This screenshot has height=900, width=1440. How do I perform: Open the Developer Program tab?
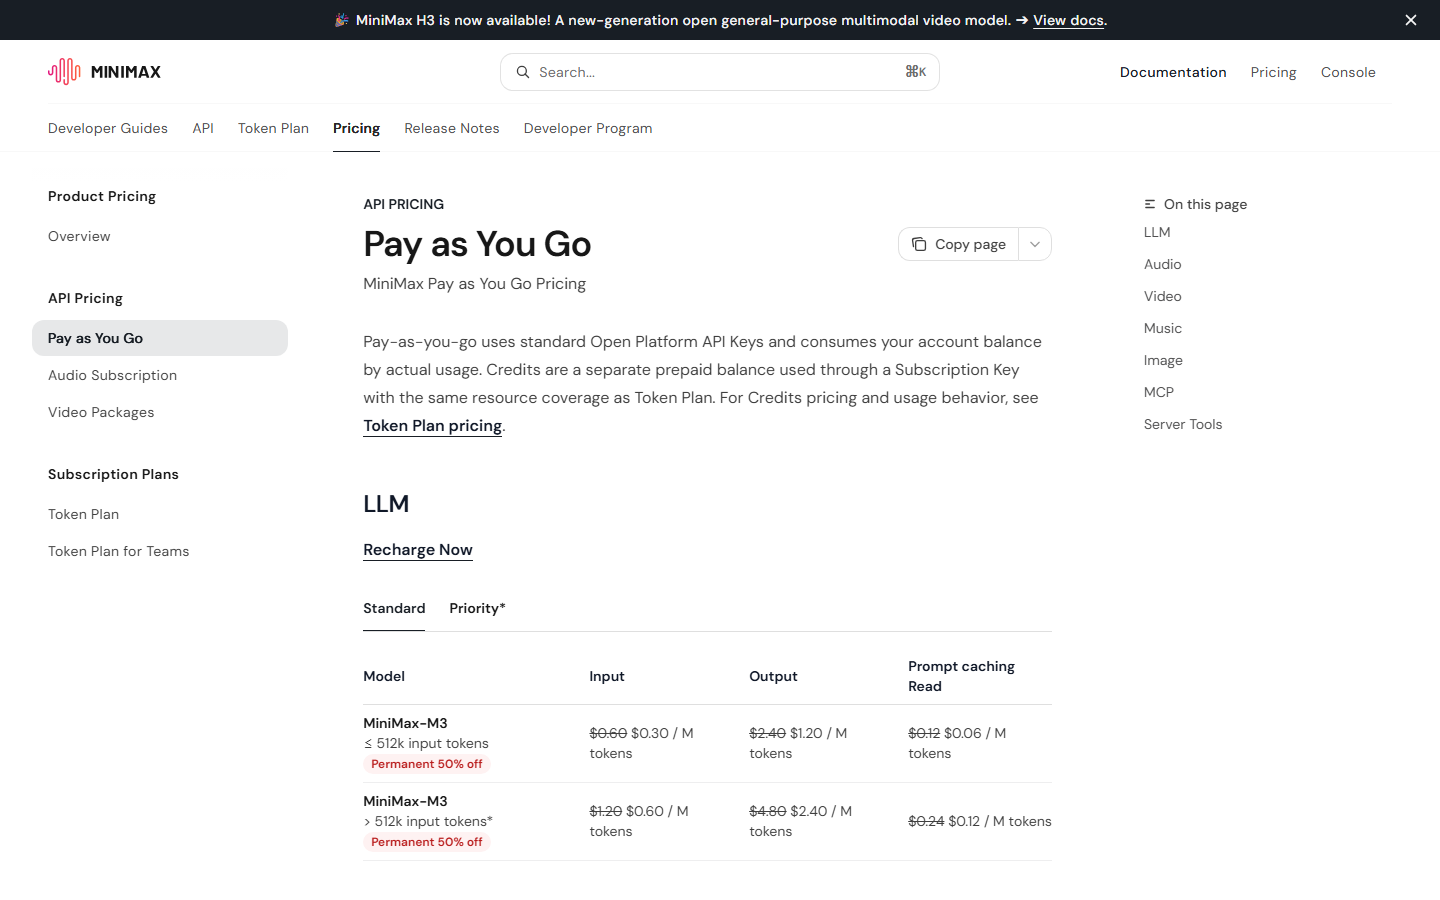[588, 128]
